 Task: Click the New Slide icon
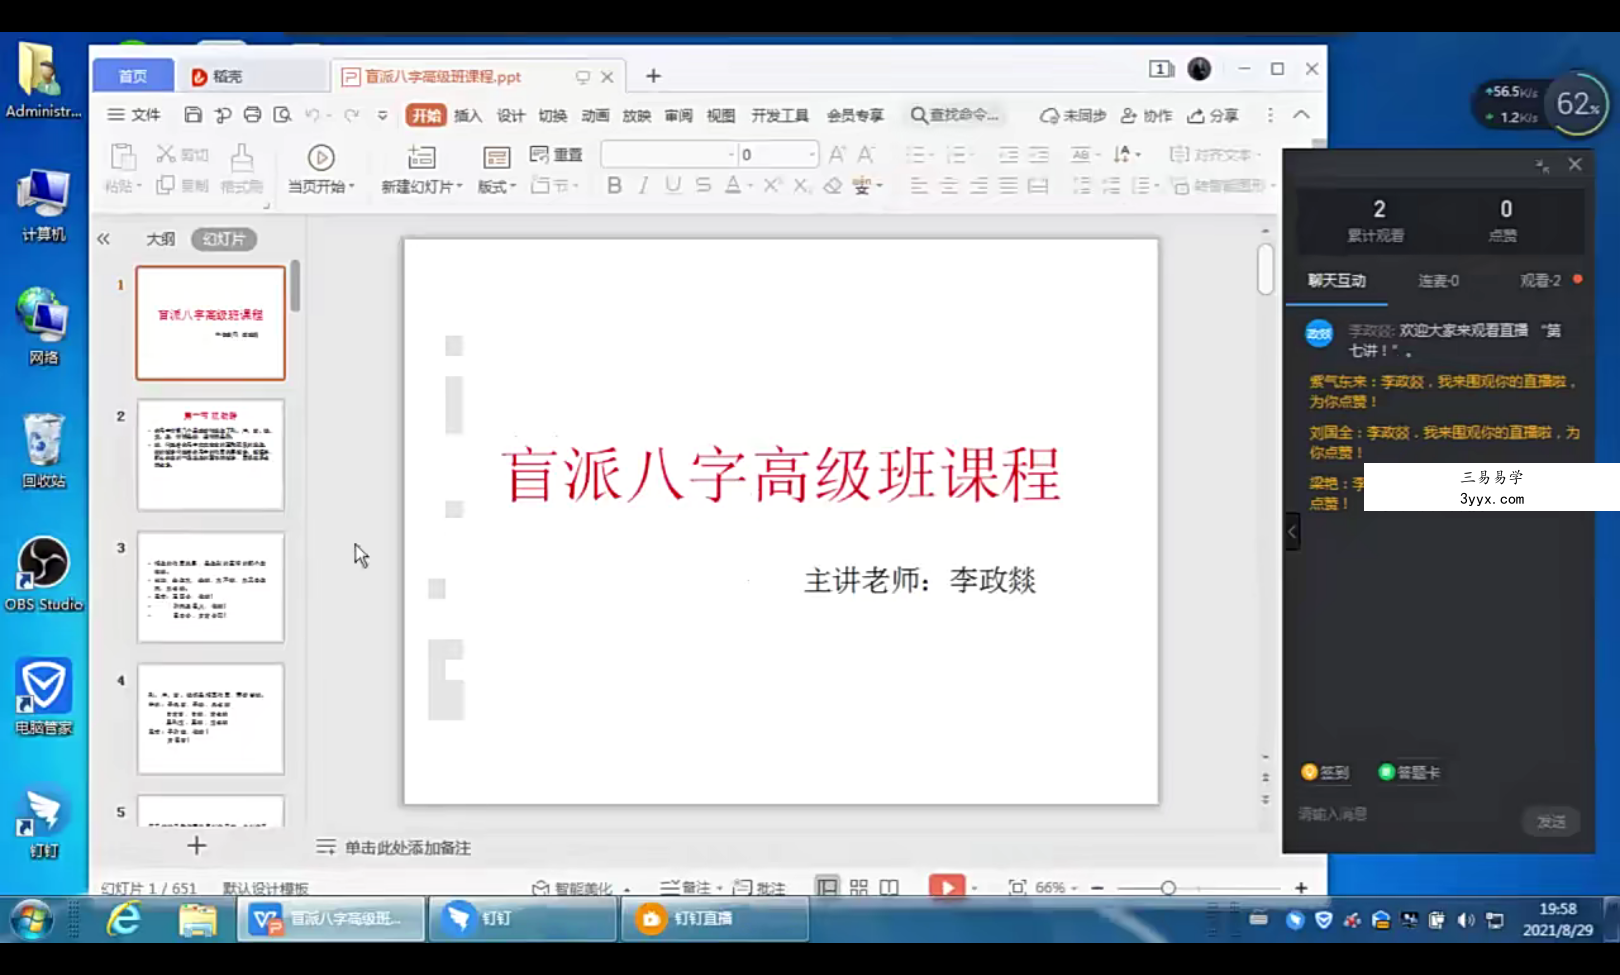421,157
